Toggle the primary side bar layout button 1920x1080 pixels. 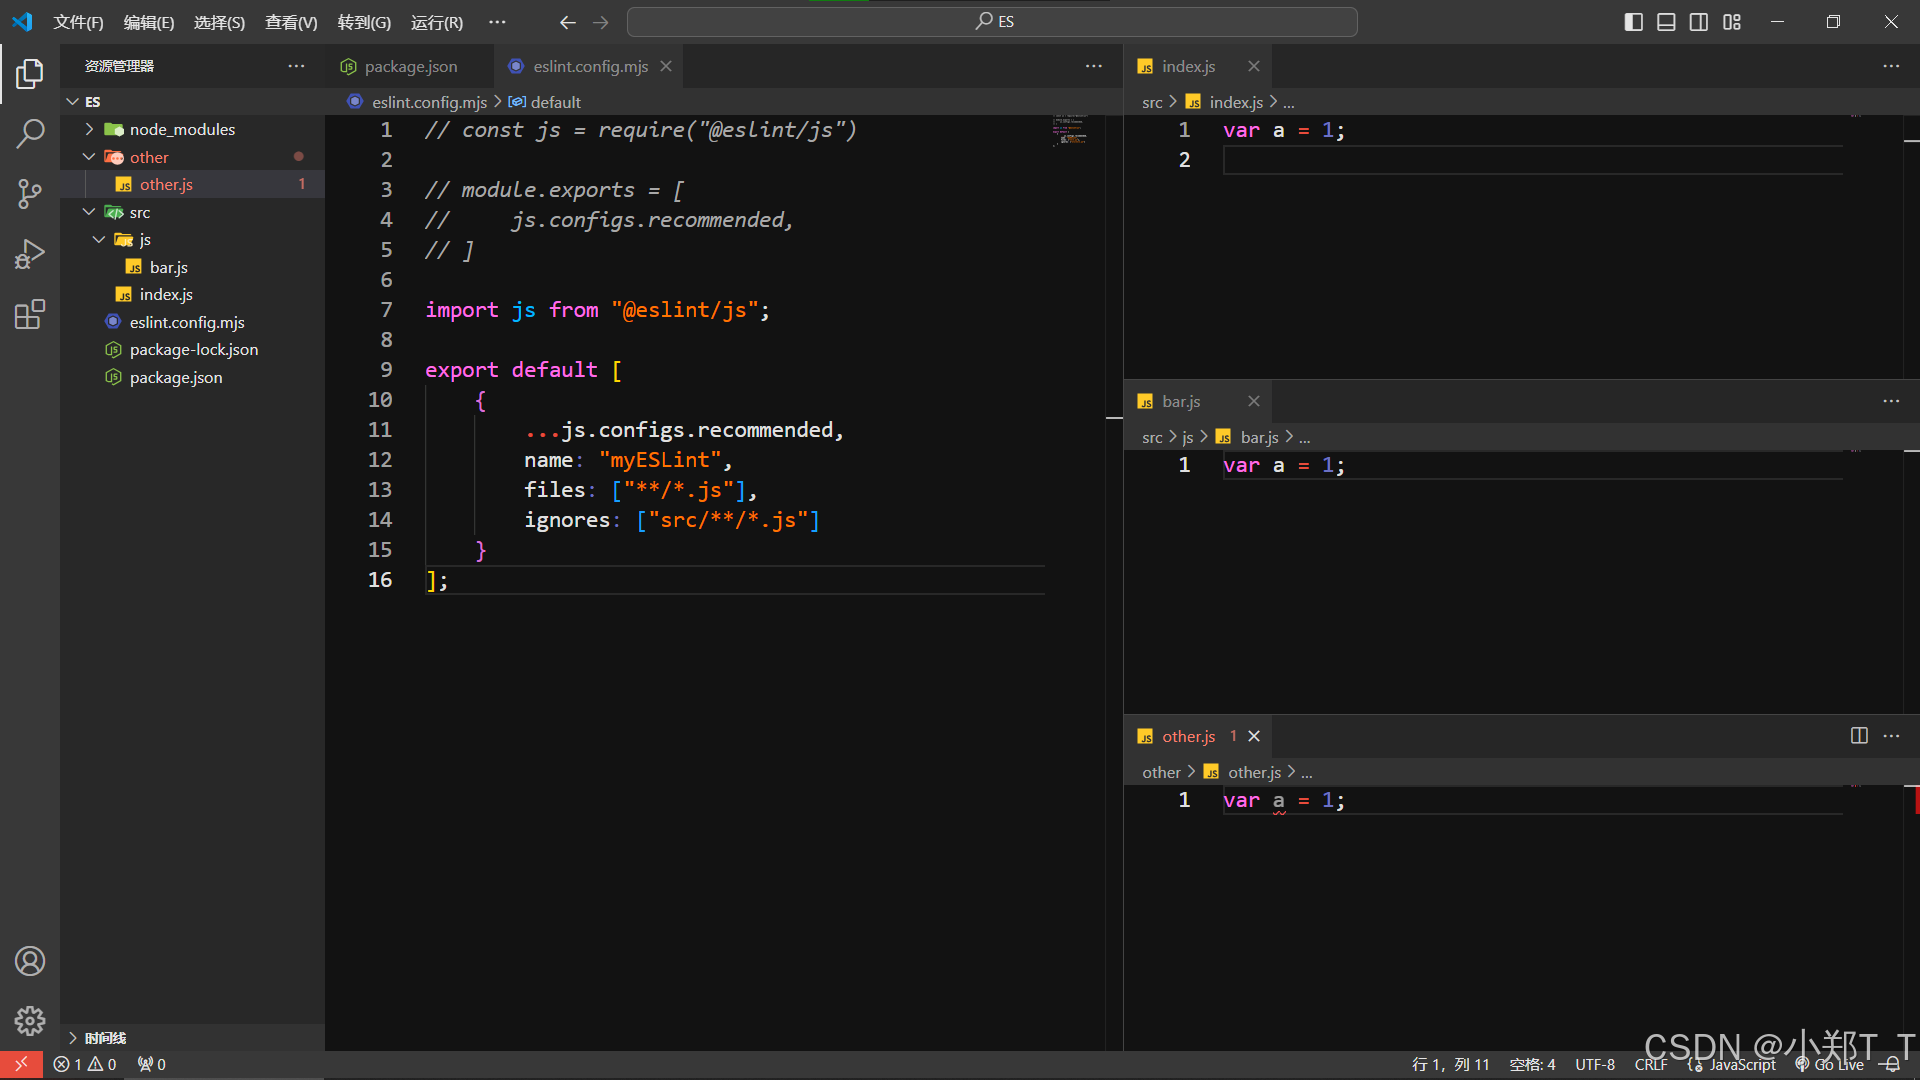coord(1634,22)
